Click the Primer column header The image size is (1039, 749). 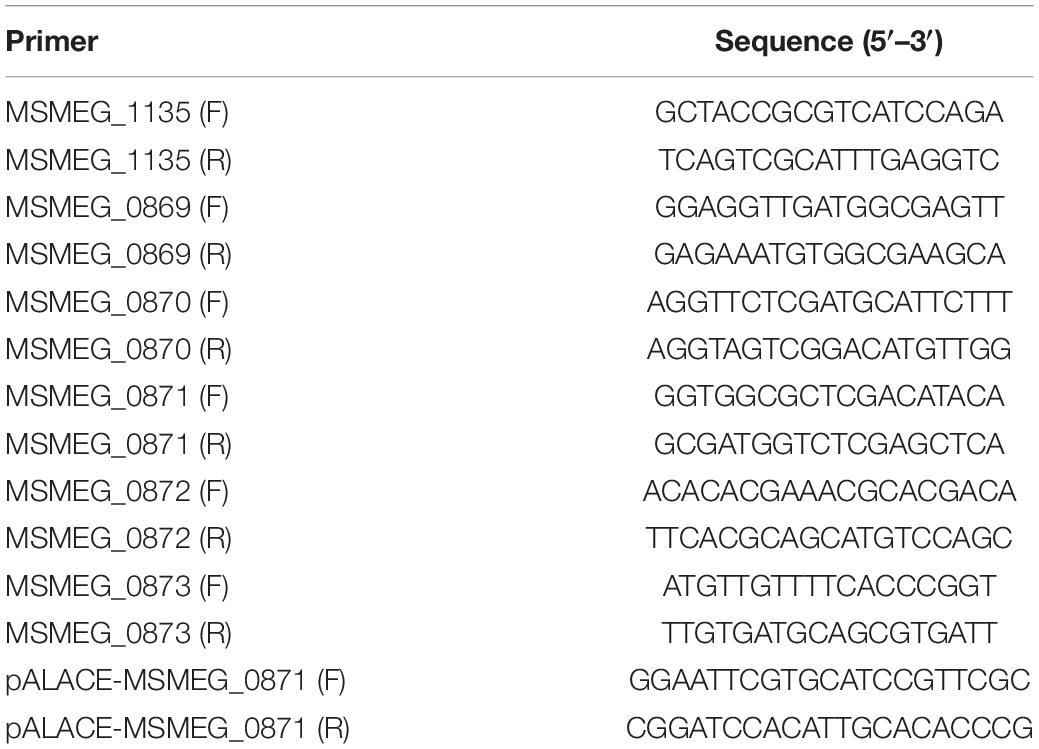52,41
